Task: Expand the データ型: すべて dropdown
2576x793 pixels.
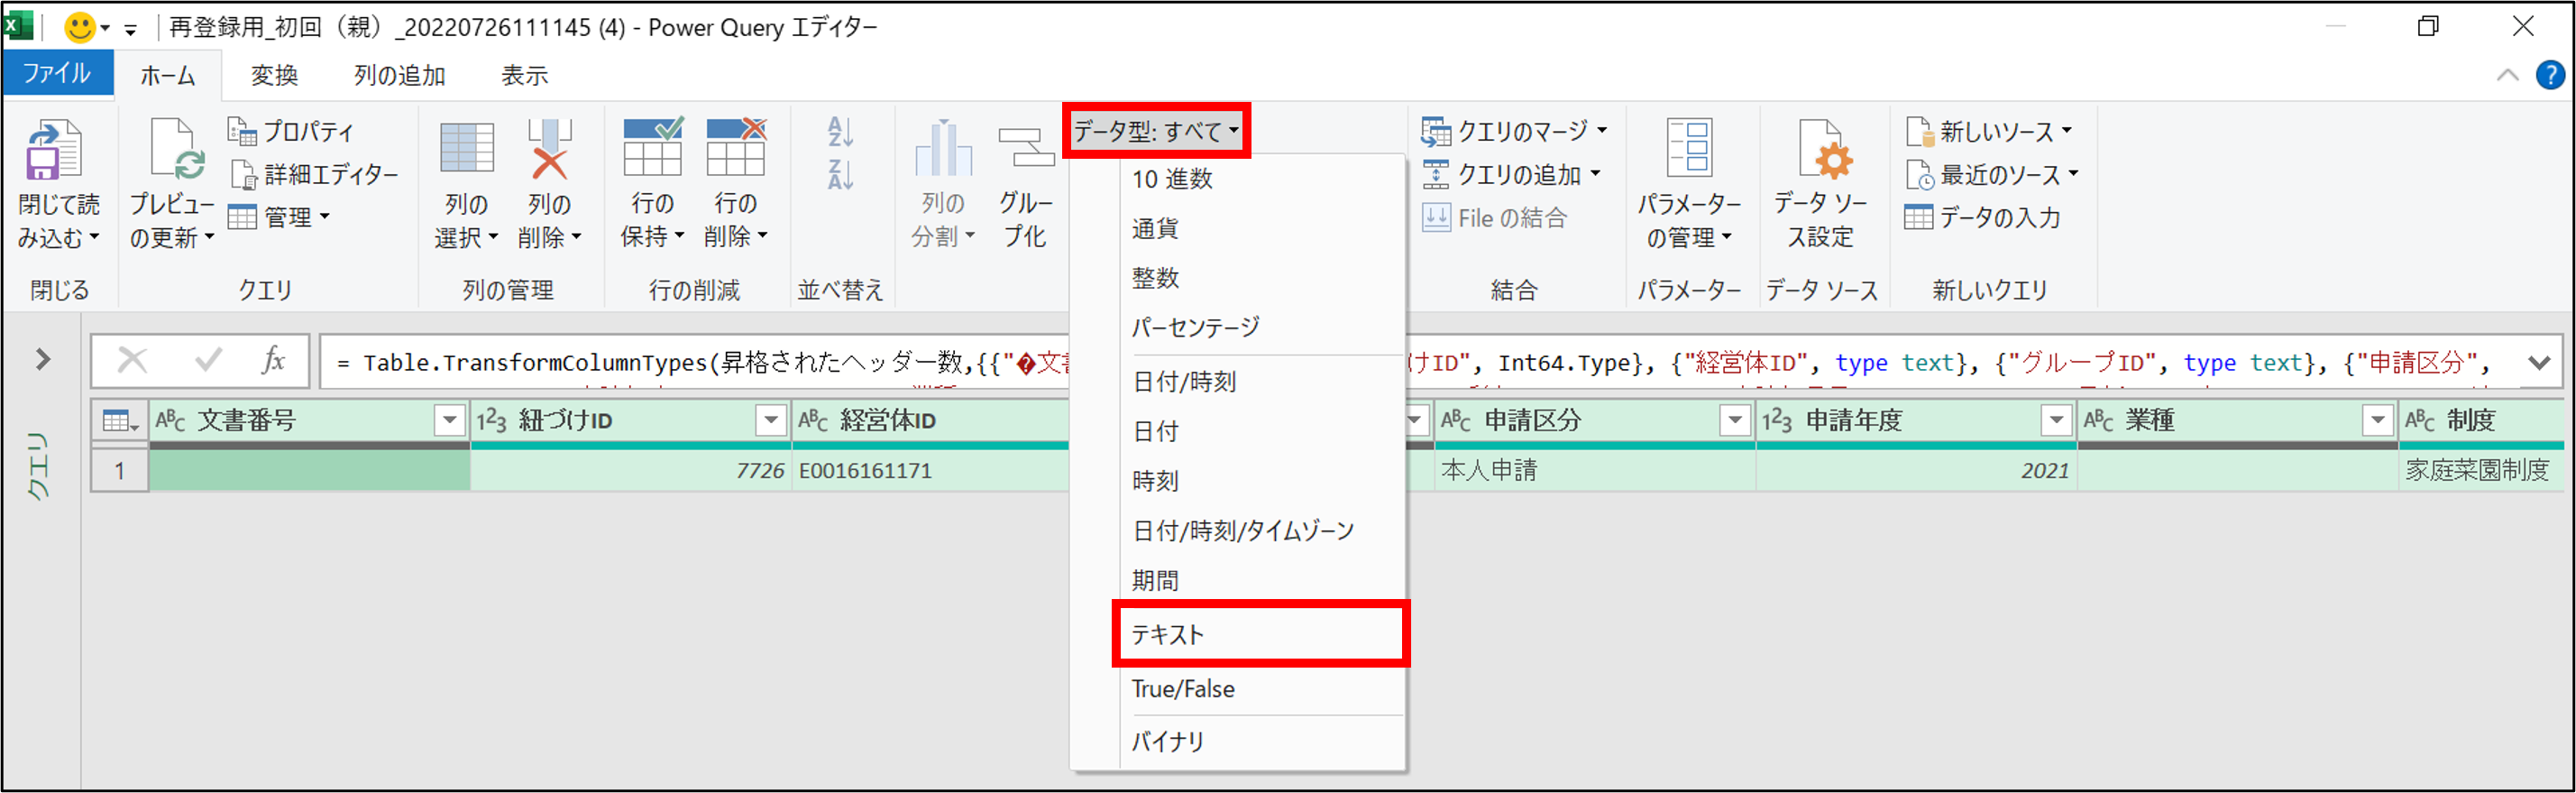Action: 1156,131
